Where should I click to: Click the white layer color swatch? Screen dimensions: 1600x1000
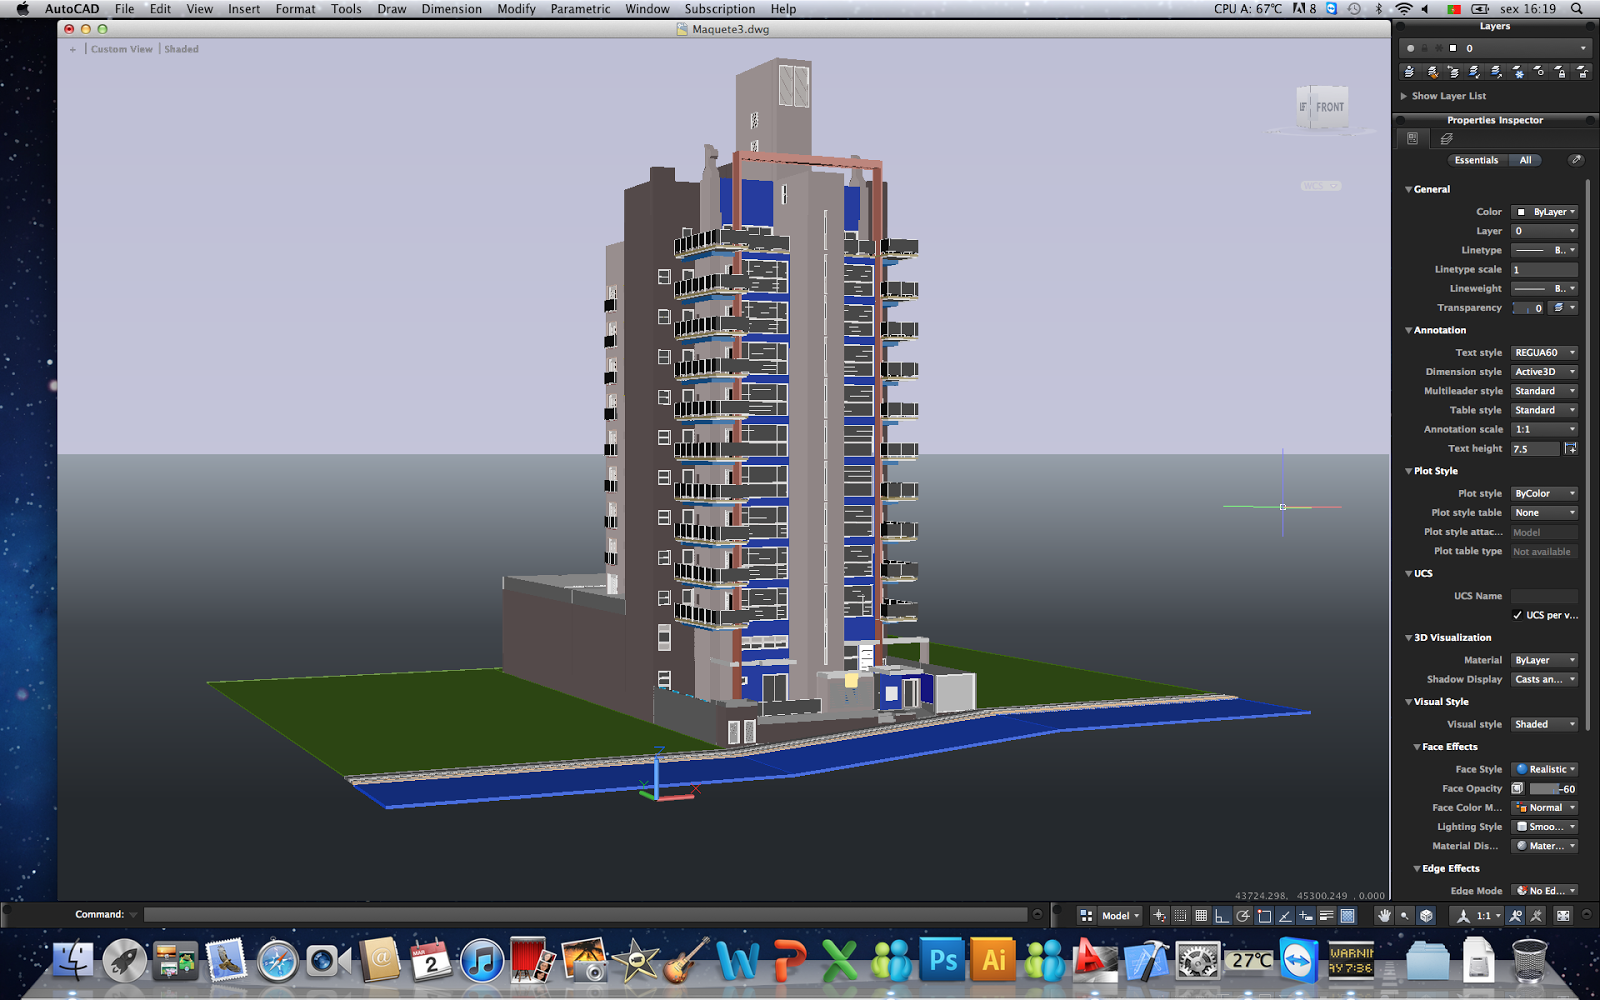tap(1453, 48)
